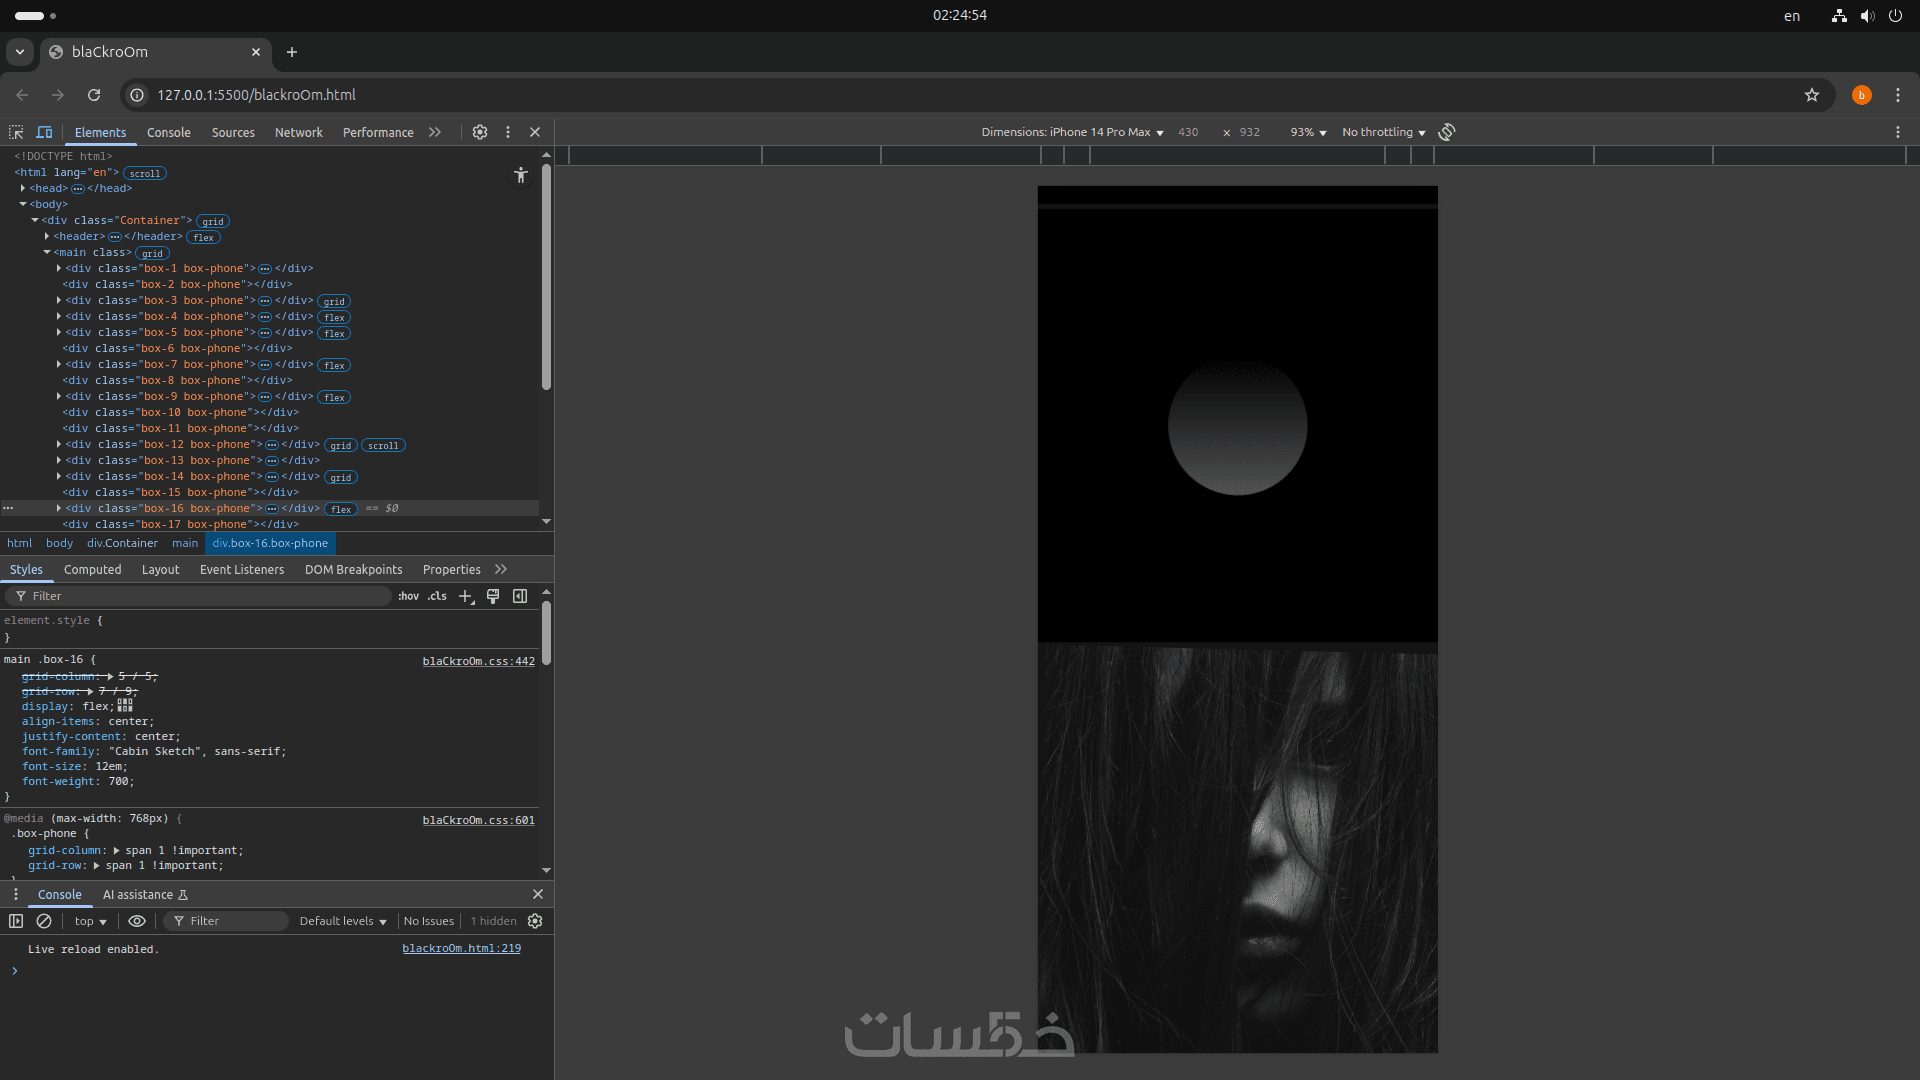Screen dimensions: 1920x1080
Task: Open the blaCkroOm.css:442 source link
Action: 478,661
